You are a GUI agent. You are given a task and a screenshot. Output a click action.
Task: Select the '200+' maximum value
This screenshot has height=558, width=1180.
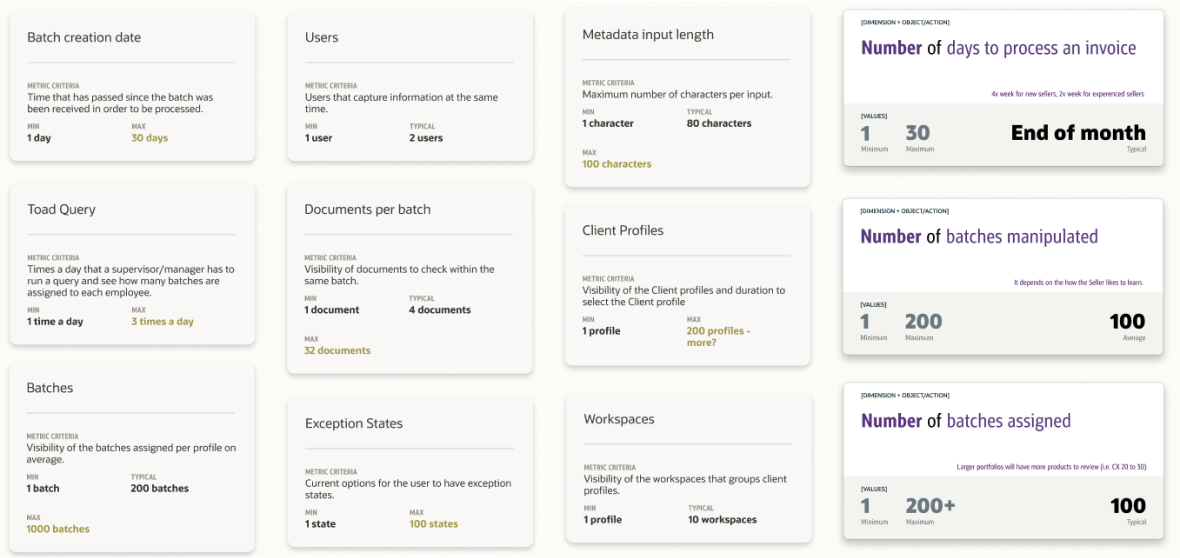point(930,505)
